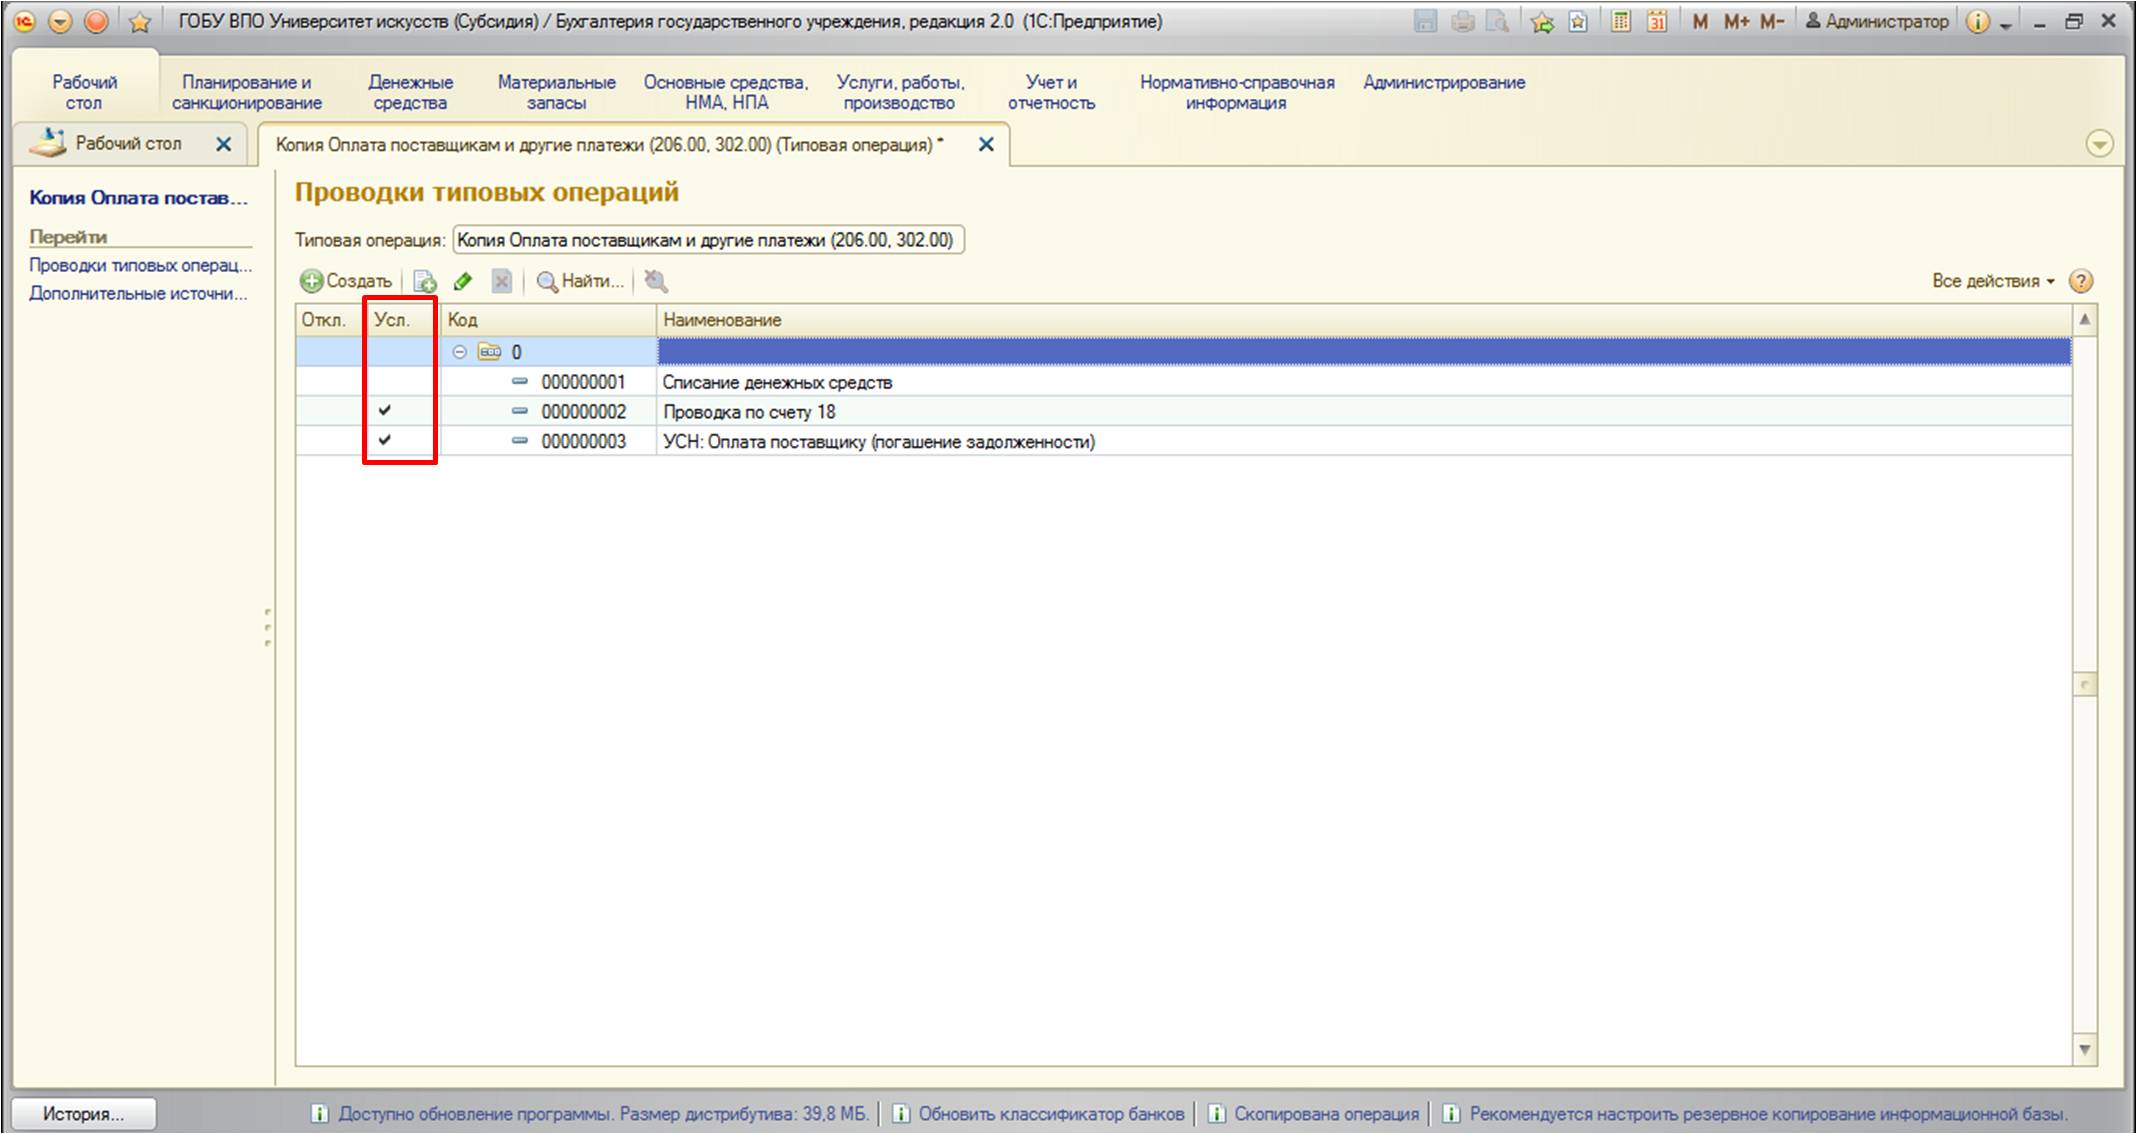2137x1134 pixels.
Task: Expand the info icon dropdown arrow
Action: tap(2005, 25)
